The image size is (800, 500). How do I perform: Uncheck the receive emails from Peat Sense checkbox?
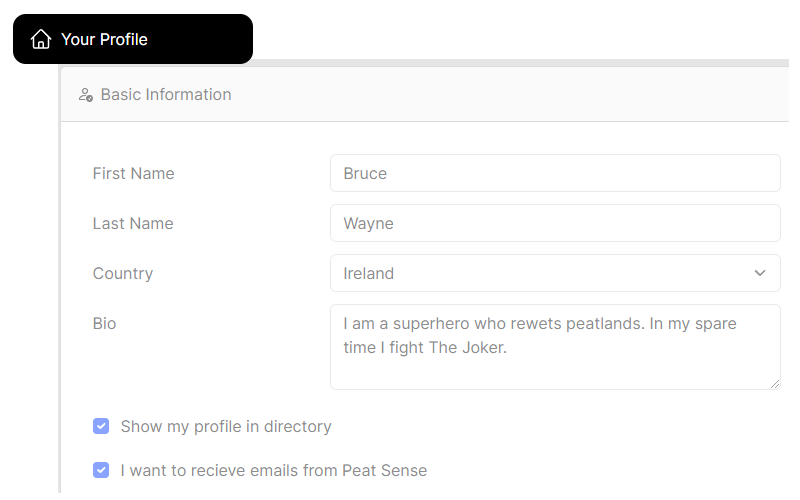(x=101, y=470)
